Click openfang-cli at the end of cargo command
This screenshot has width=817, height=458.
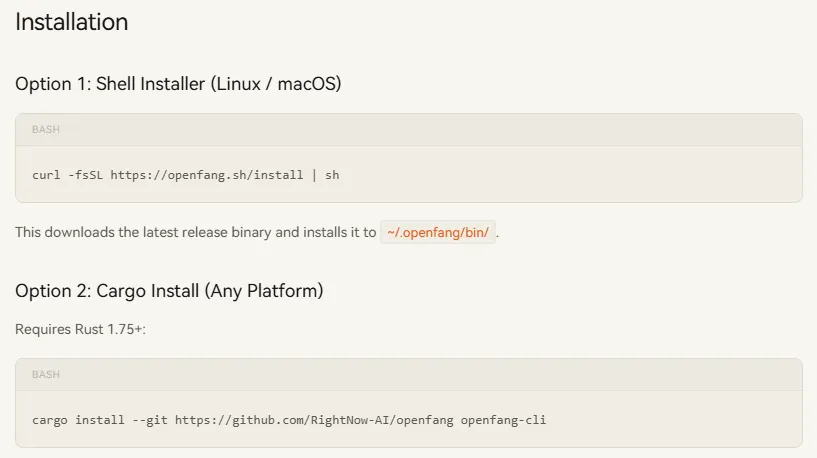tap(503, 420)
